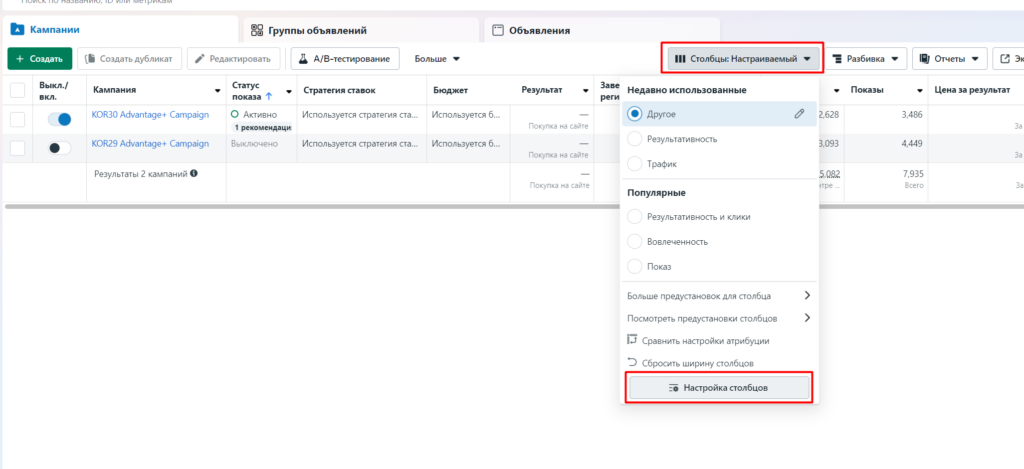The width and height of the screenshot is (1024, 469).
Task: Open the Столбцы: Настраиваемый dropdown
Action: click(x=743, y=59)
